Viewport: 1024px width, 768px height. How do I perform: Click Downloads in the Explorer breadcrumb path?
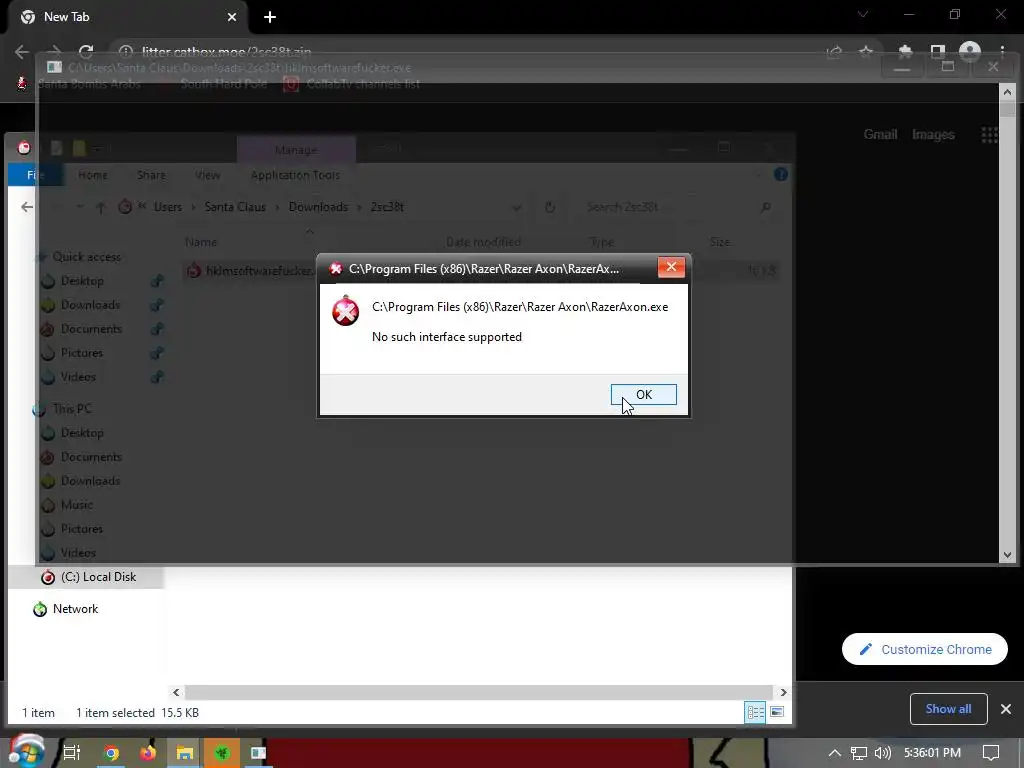tap(318, 207)
